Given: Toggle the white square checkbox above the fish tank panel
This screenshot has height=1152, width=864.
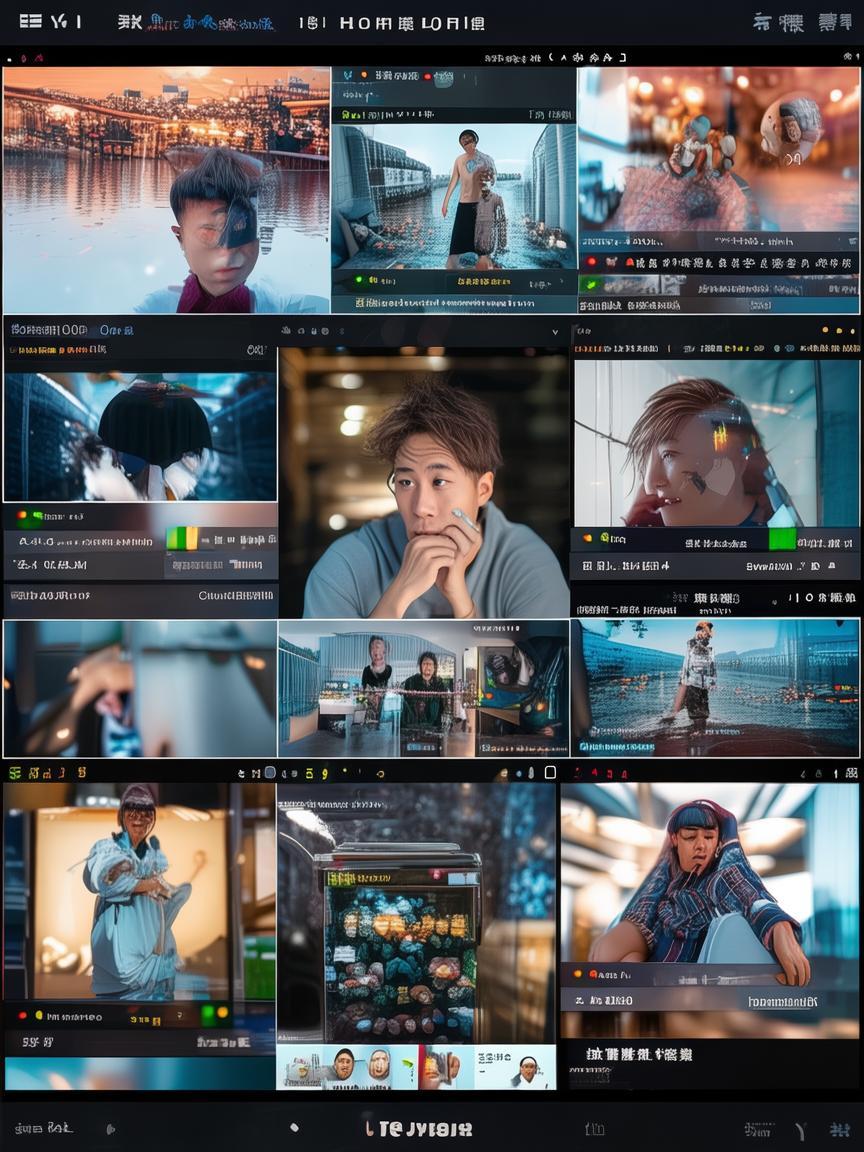Looking at the screenshot, I should tap(550, 772).
